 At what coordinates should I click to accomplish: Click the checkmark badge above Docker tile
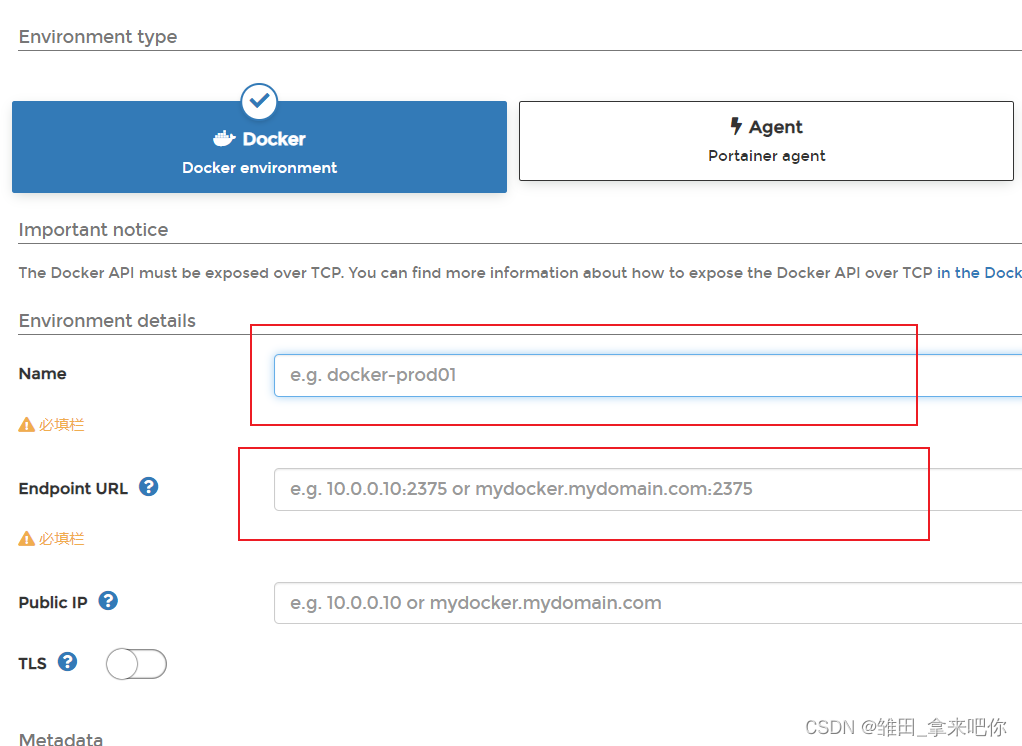(x=259, y=102)
